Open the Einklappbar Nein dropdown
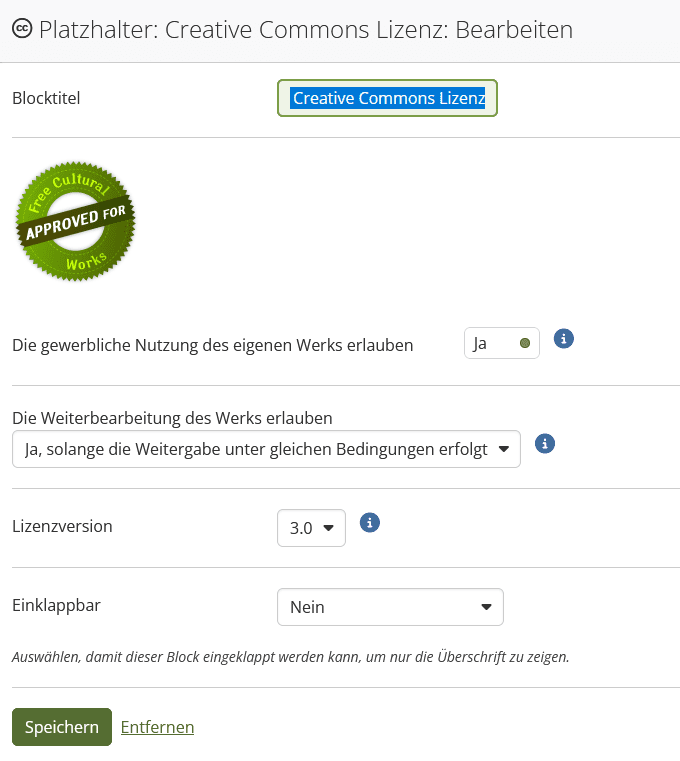680x761 pixels. click(x=390, y=607)
